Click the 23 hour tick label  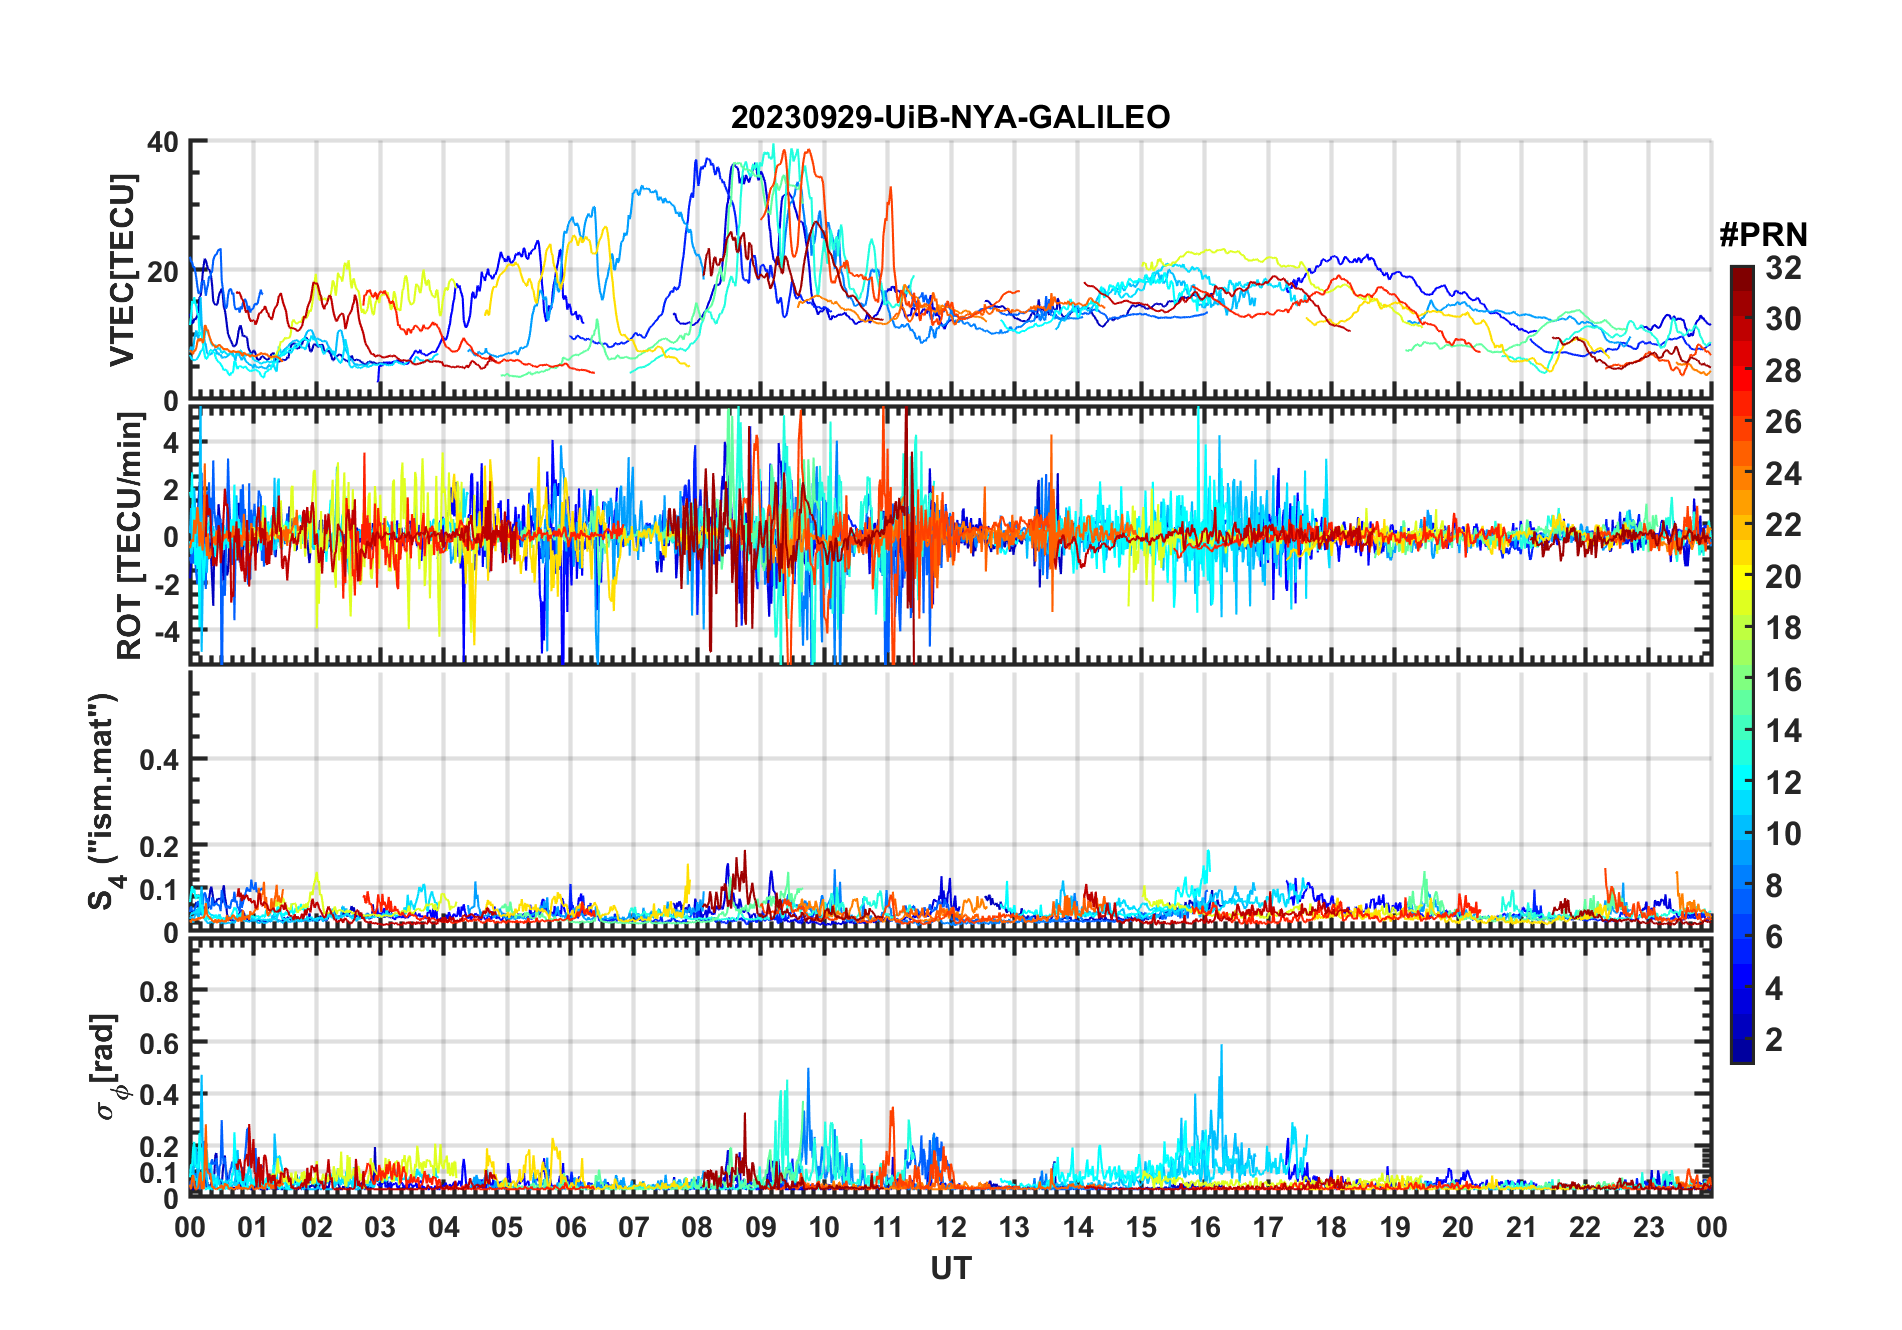pos(1648,1227)
